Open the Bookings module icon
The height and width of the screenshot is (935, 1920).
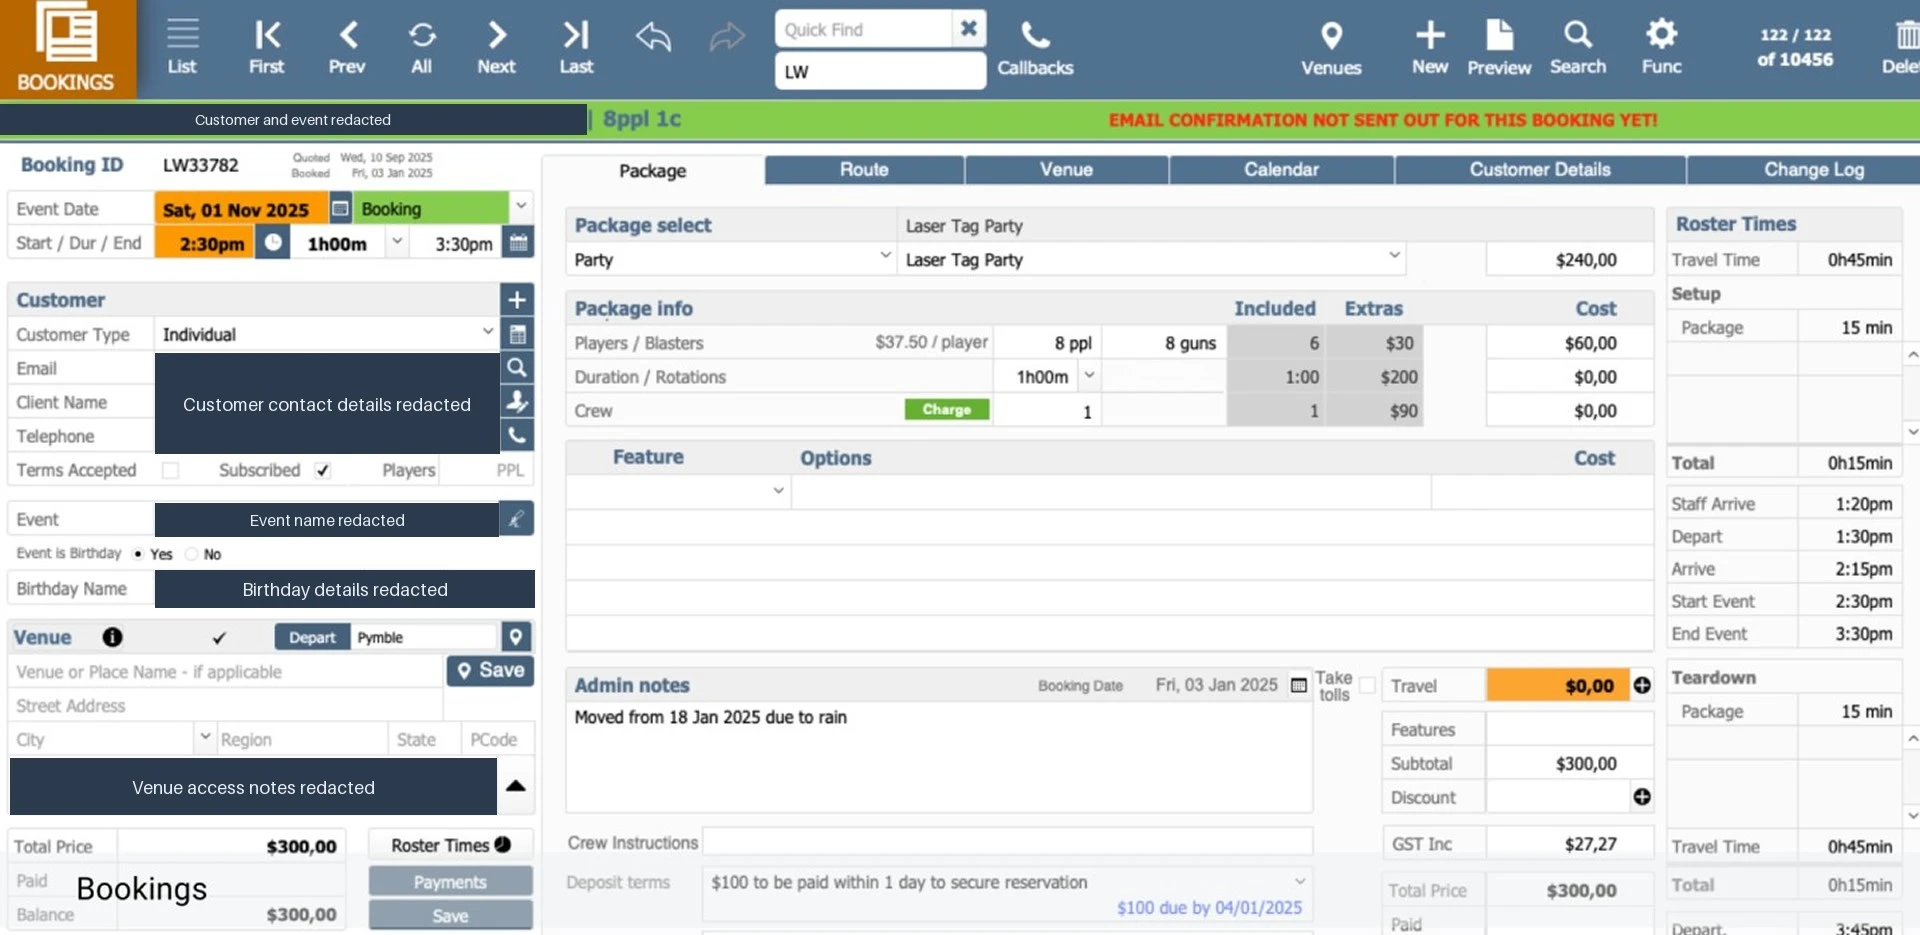click(66, 49)
